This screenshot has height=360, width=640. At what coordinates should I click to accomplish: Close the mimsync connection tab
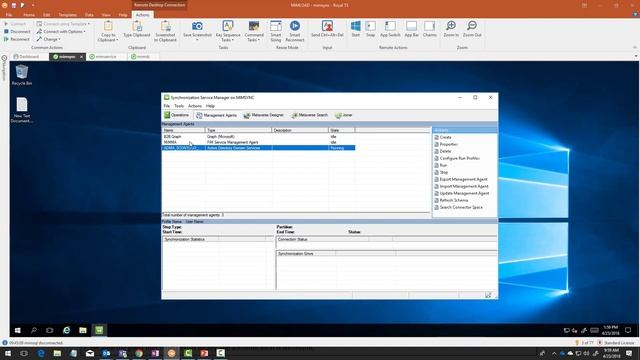tap(82, 57)
